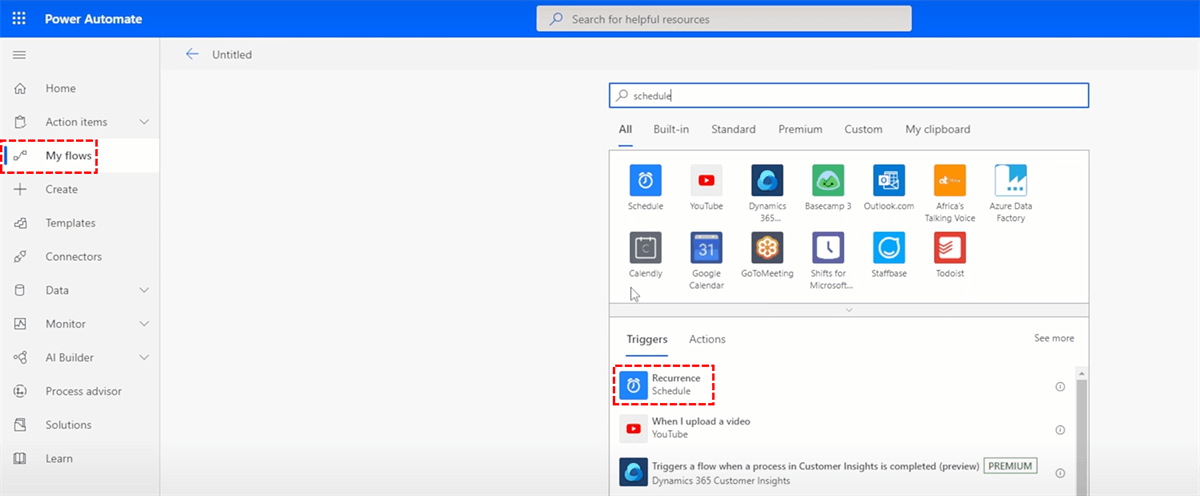
Task: Click the Connectors icon in sidebar
Action: [x=20, y=257]
